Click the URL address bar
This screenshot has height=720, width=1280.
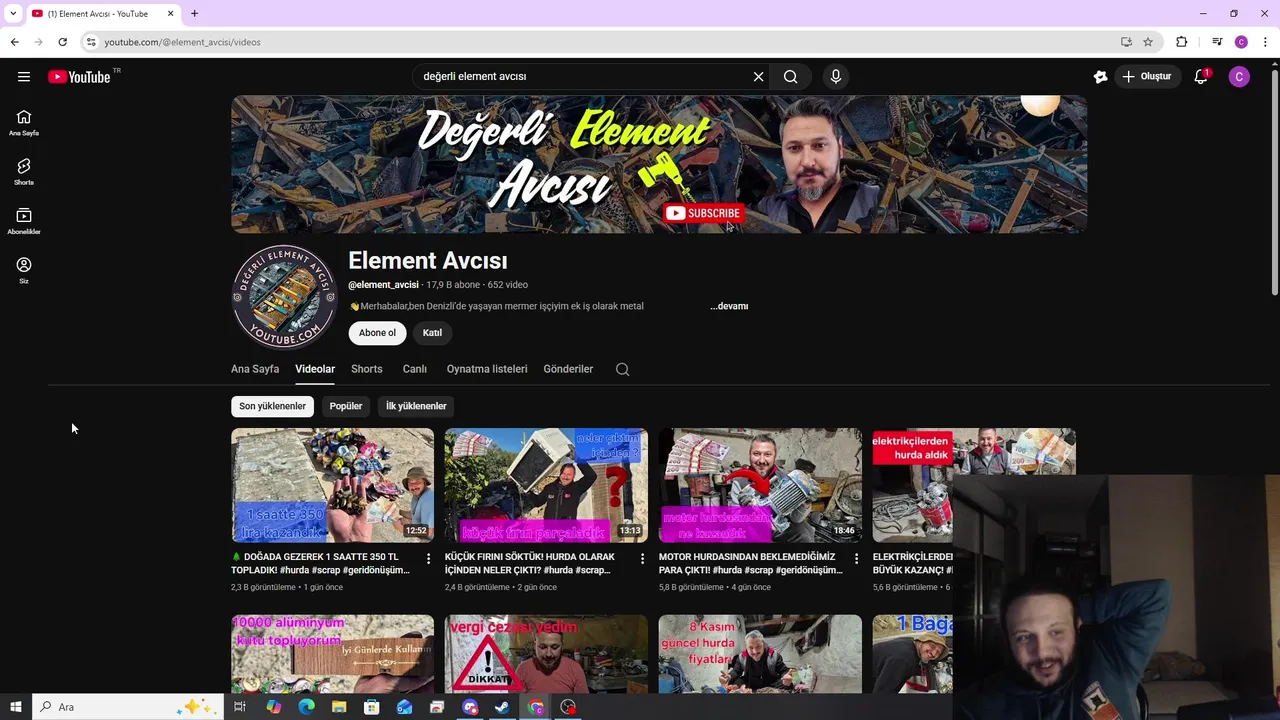600,42
